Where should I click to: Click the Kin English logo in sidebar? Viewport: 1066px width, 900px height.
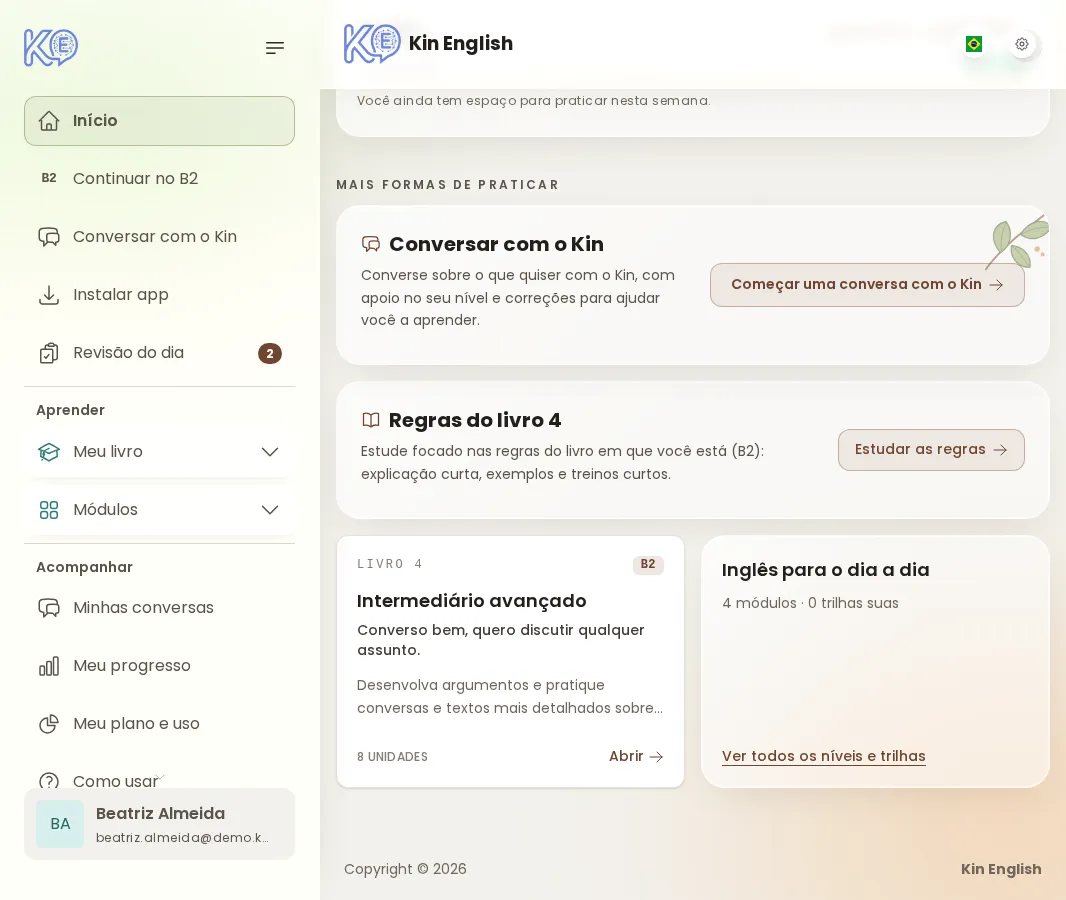[51, 48]
